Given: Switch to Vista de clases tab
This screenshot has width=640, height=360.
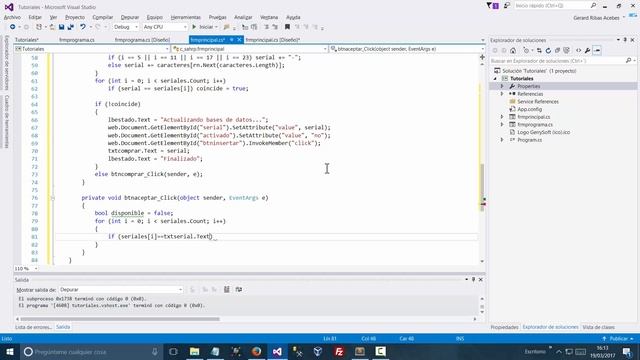Looking at the screenshot, I should [x=598, y=327].
